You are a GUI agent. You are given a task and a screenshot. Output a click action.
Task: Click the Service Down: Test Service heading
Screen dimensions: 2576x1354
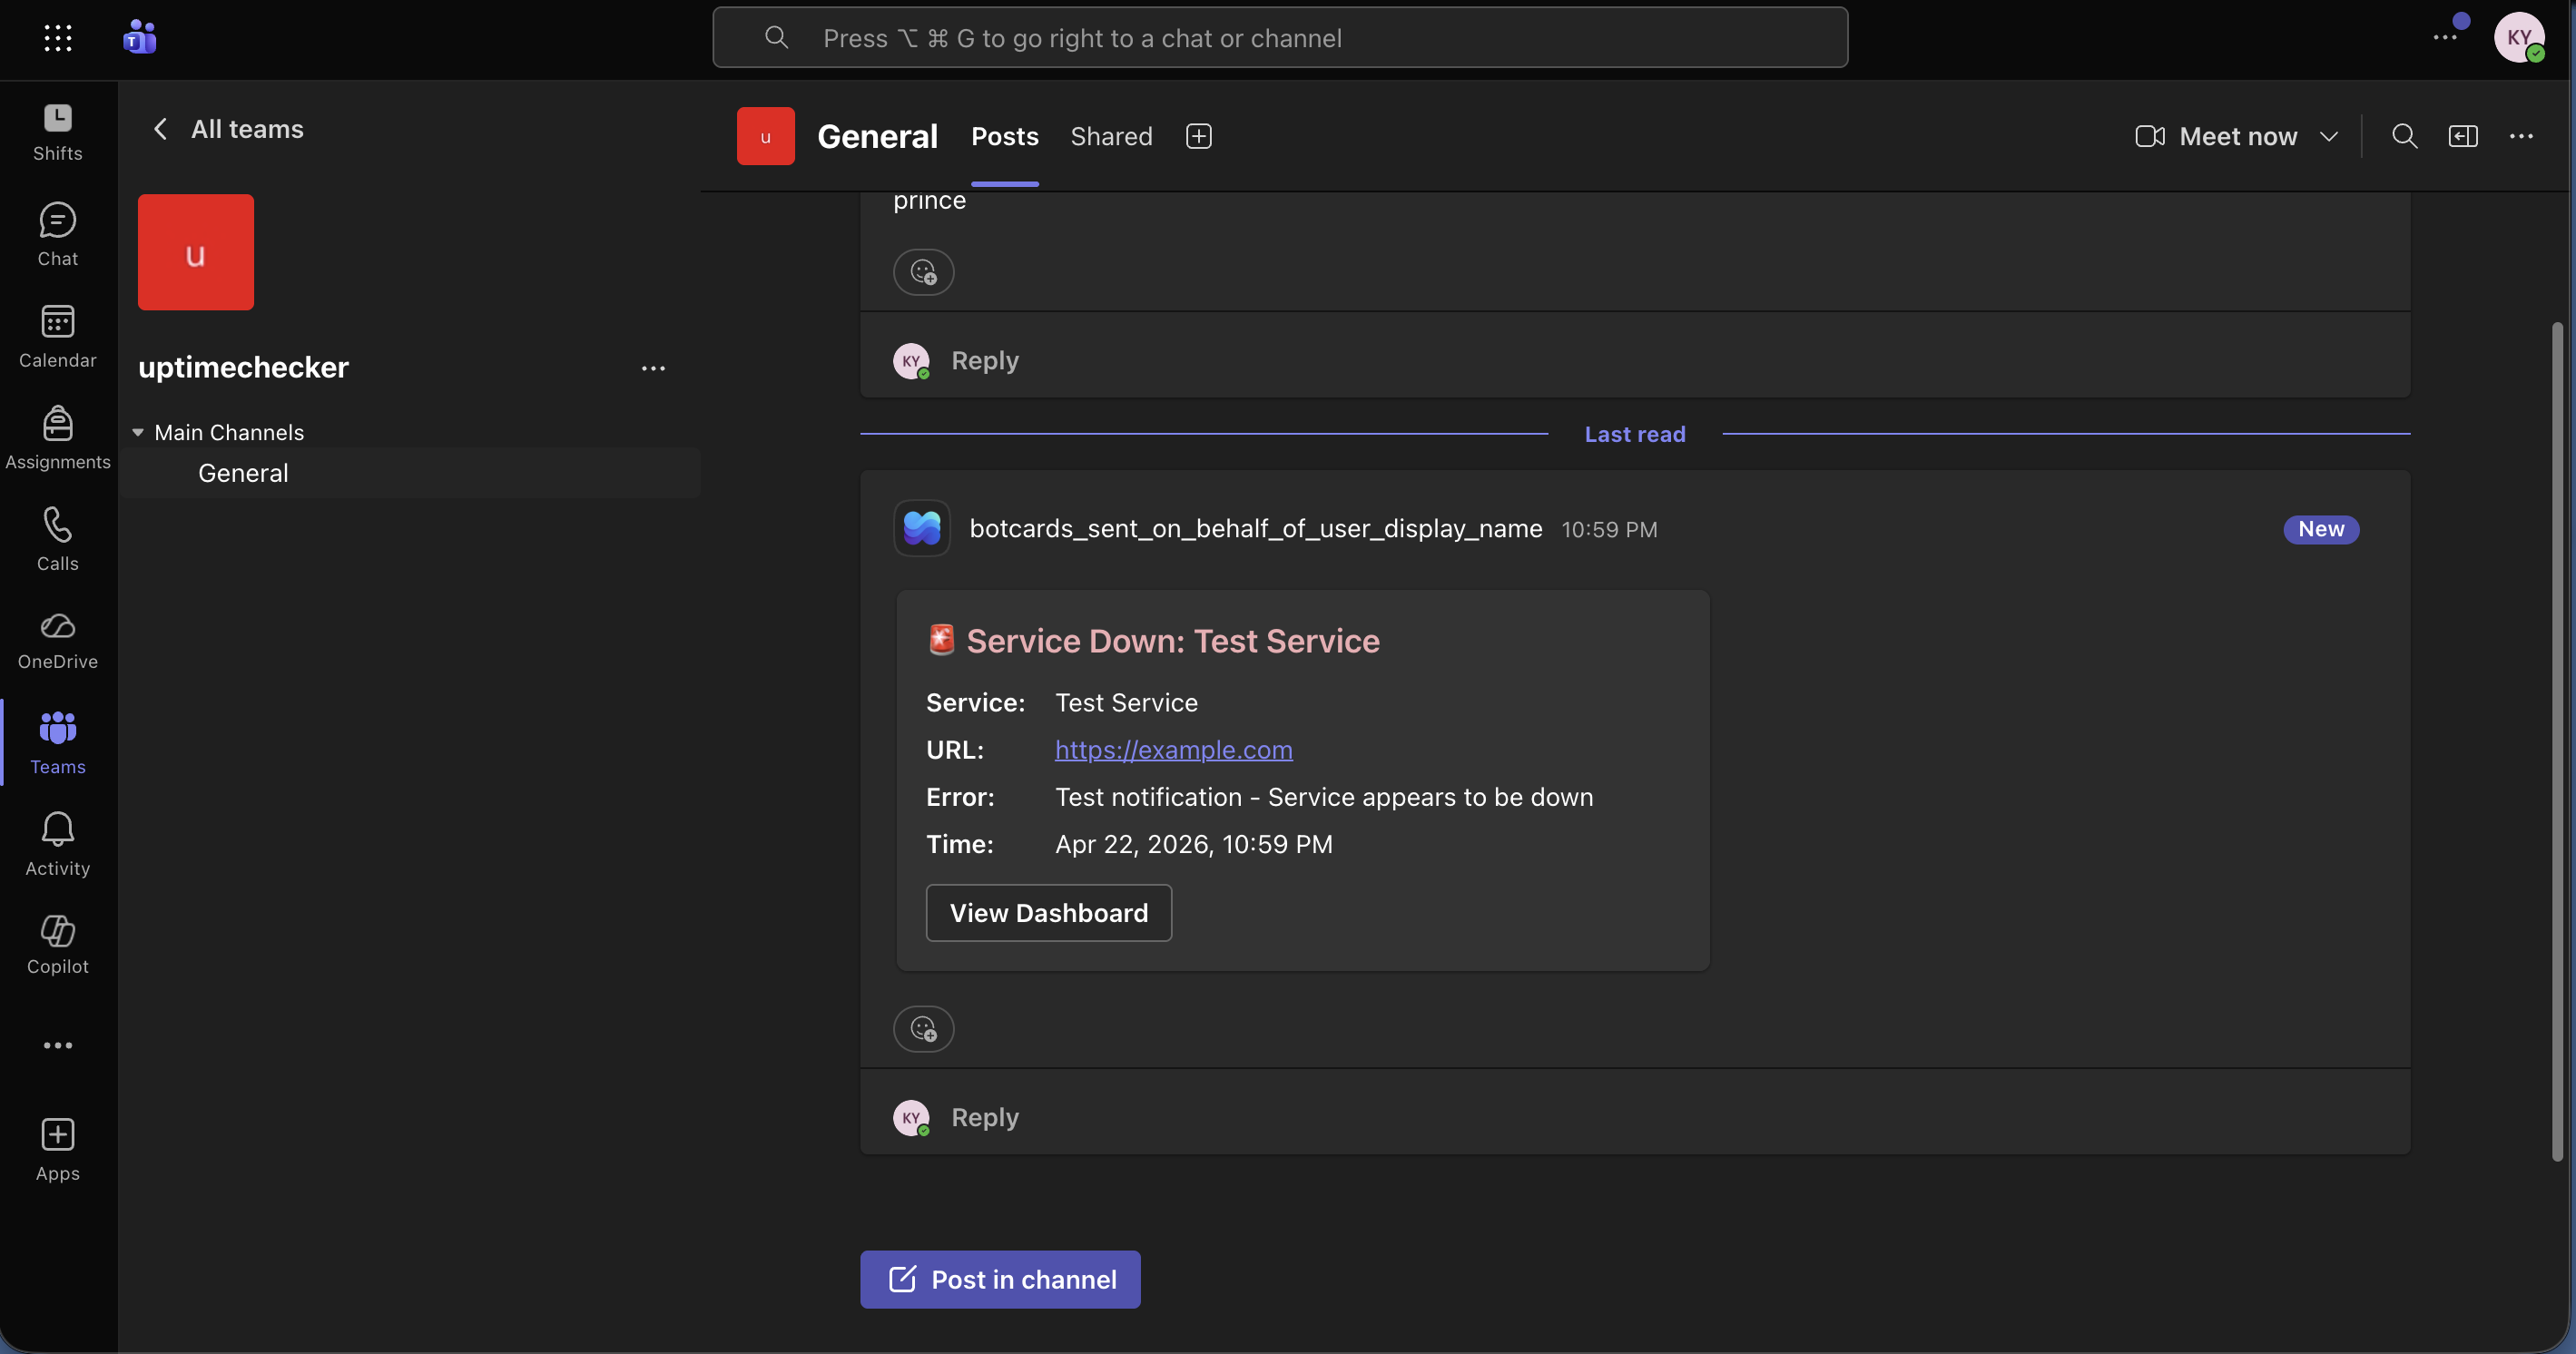pos(1173,640)
